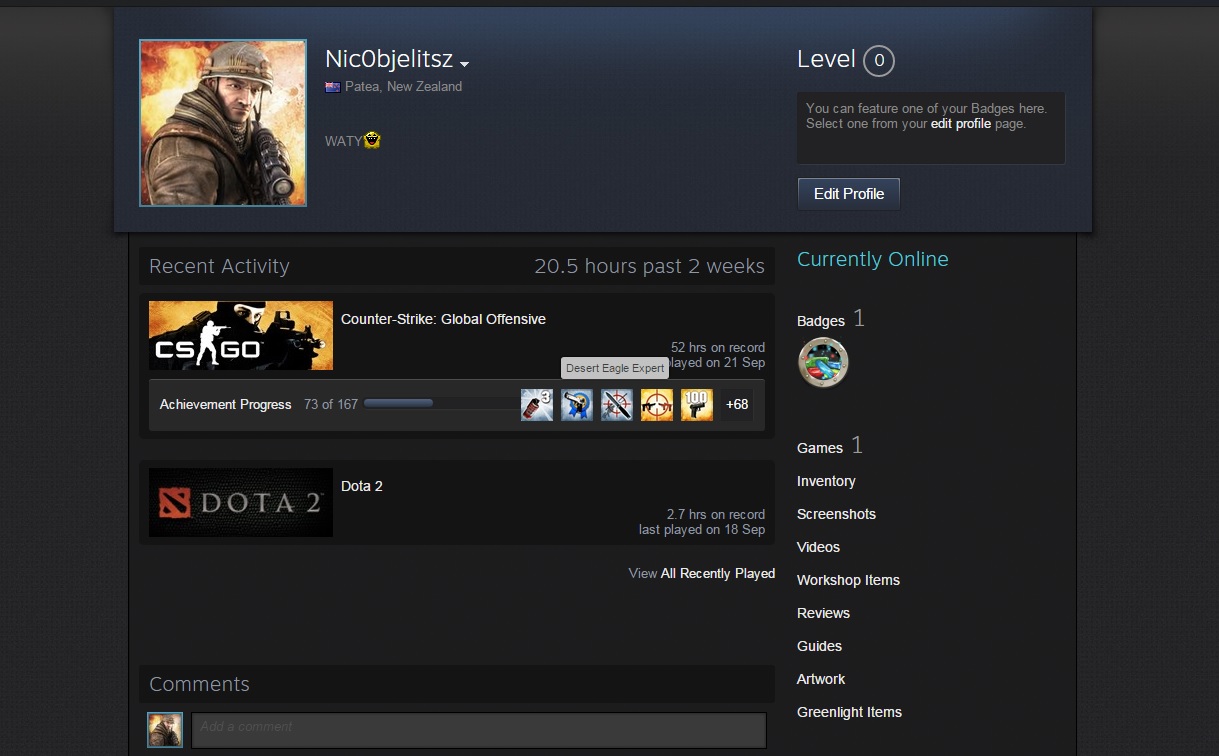
Task: Click the 2.7 hrs on record text
Action: click(716, 514)
